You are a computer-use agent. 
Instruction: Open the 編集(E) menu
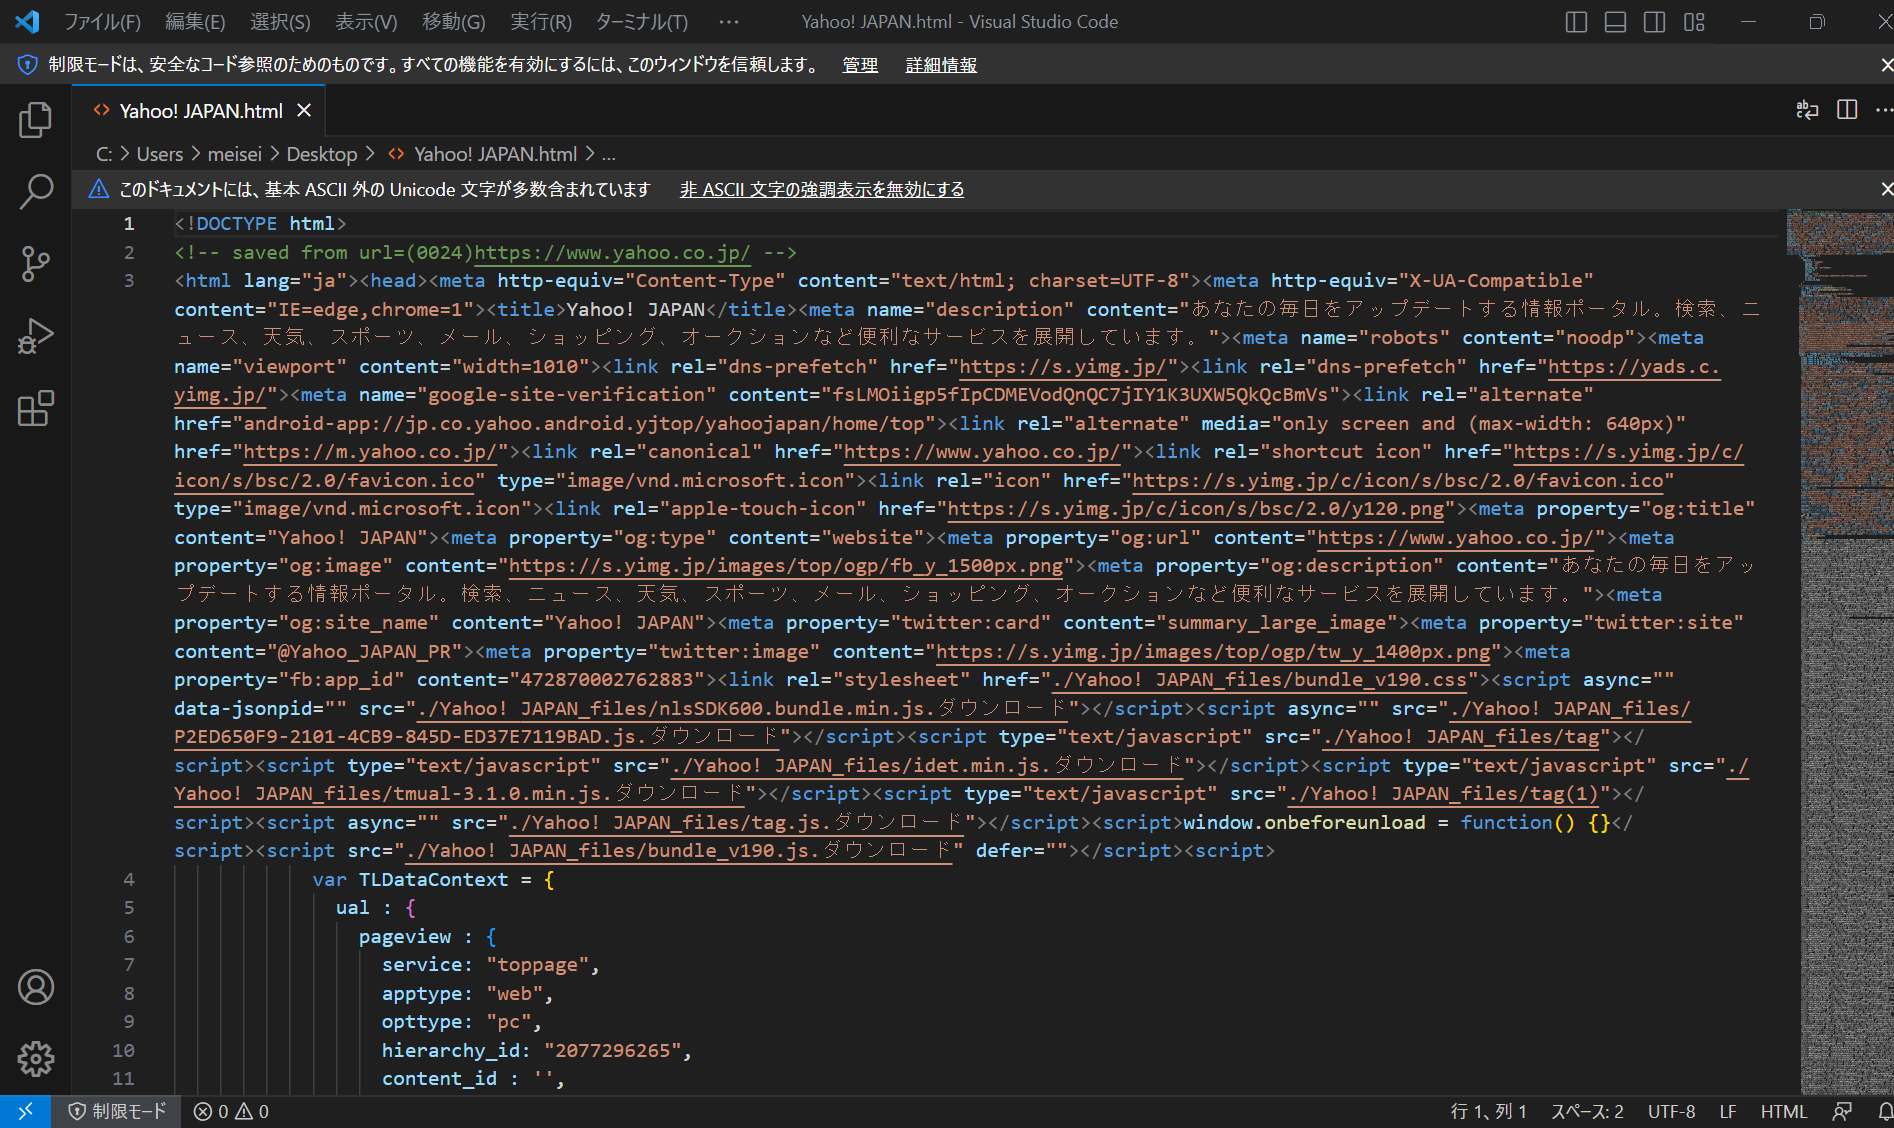click(x=195, y=22)
